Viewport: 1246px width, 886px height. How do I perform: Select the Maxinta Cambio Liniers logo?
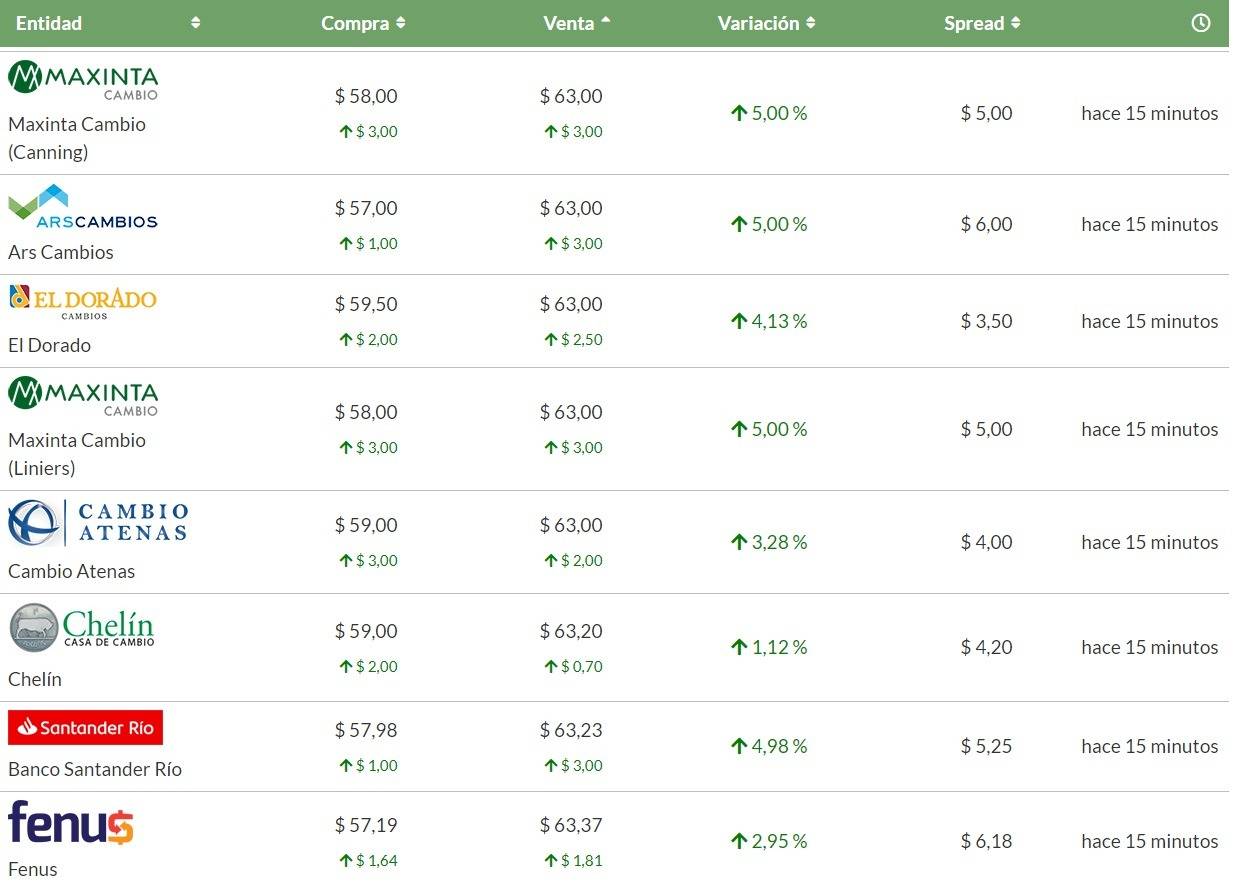(x=83, y=396)
